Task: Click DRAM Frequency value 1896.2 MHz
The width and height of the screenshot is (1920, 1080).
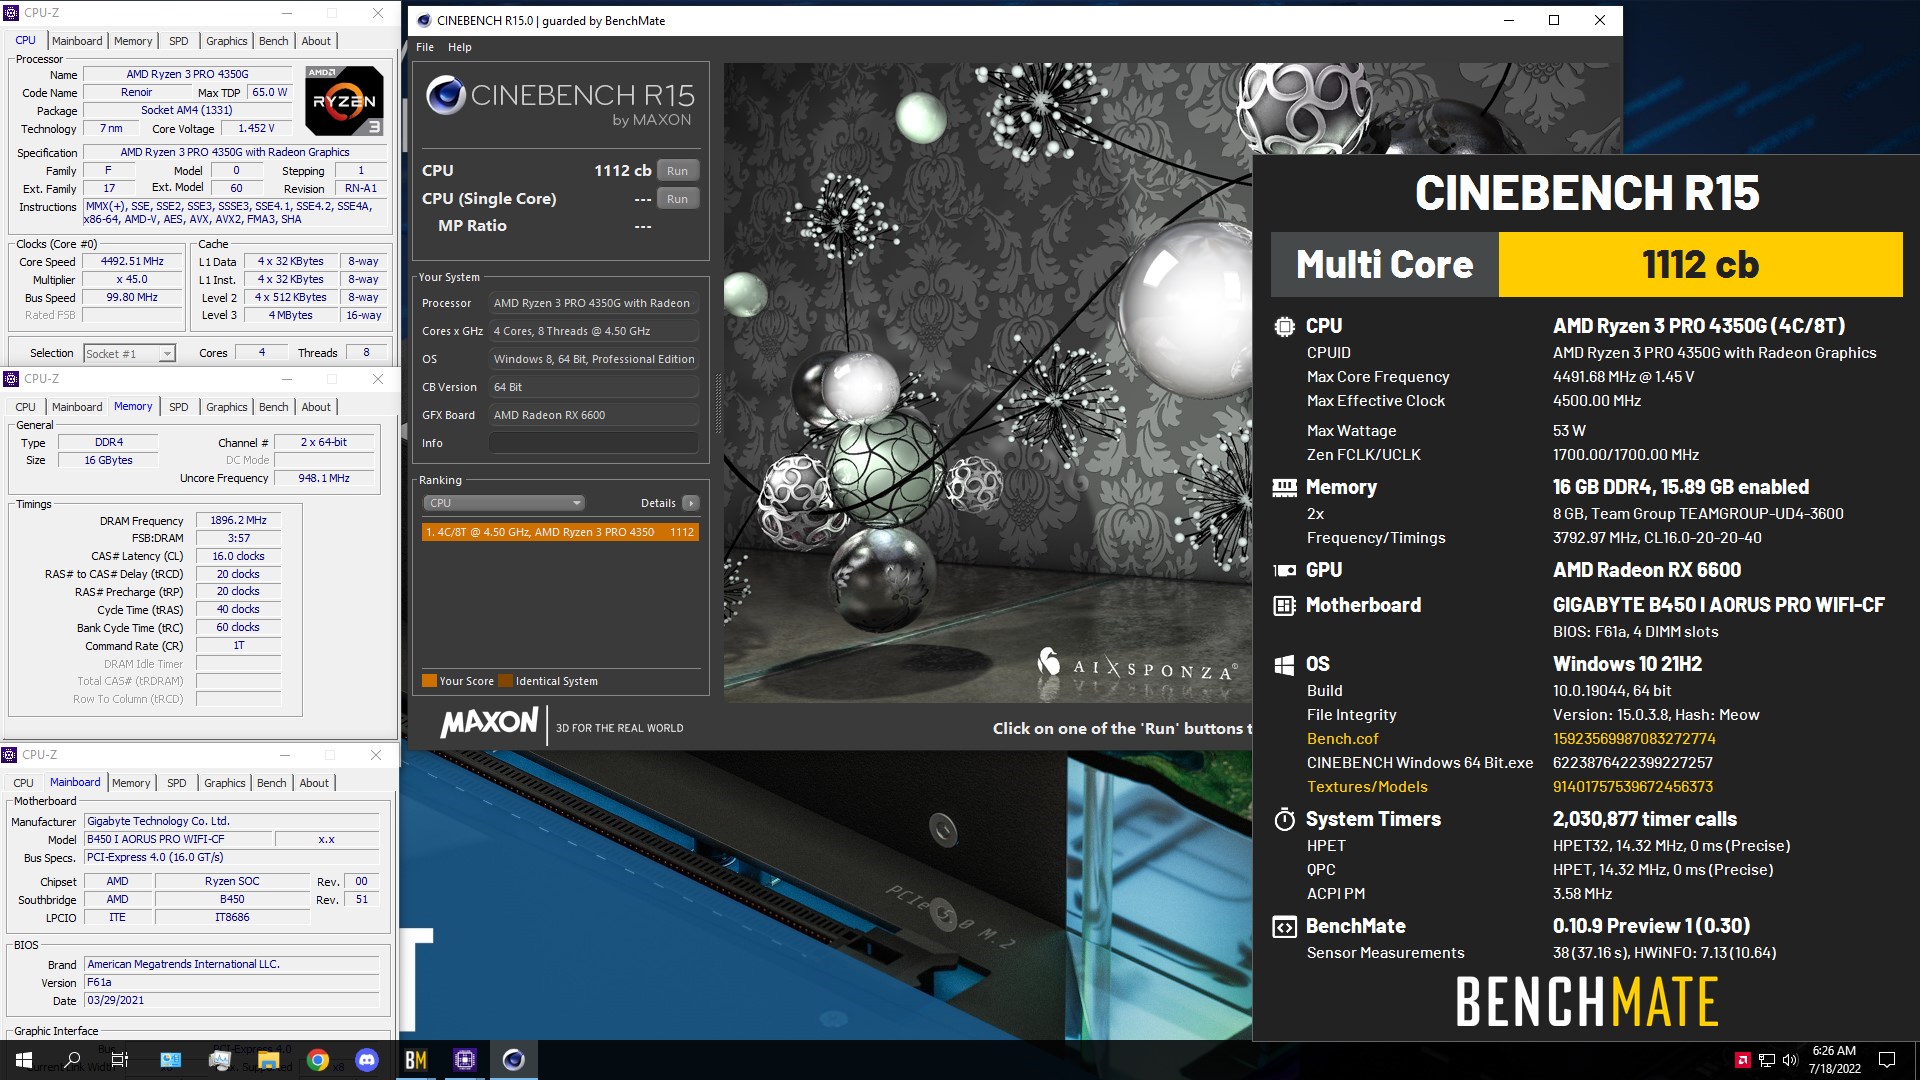Action: tap(238, 521)
